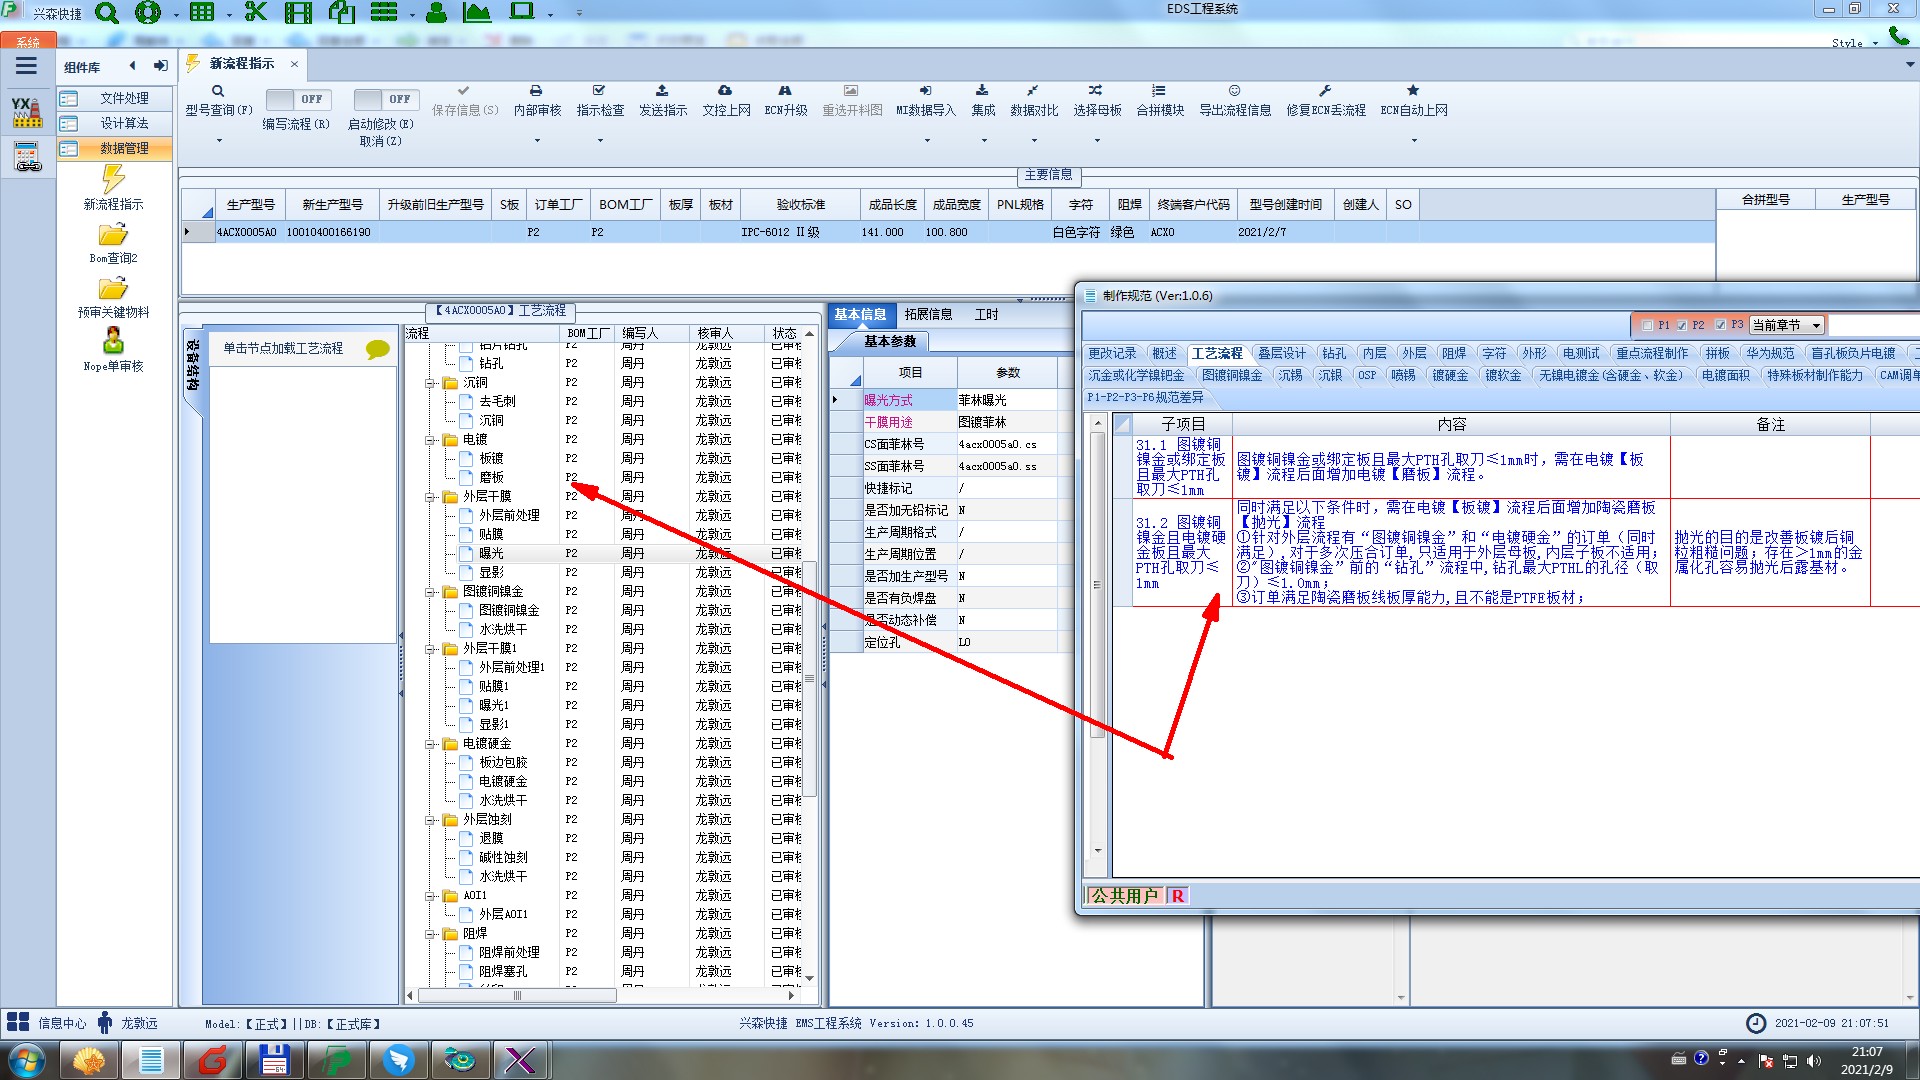Open the 钻孔 tab in 制作规范
The image size is (1920, 1080).
(x=1334, y=354)
